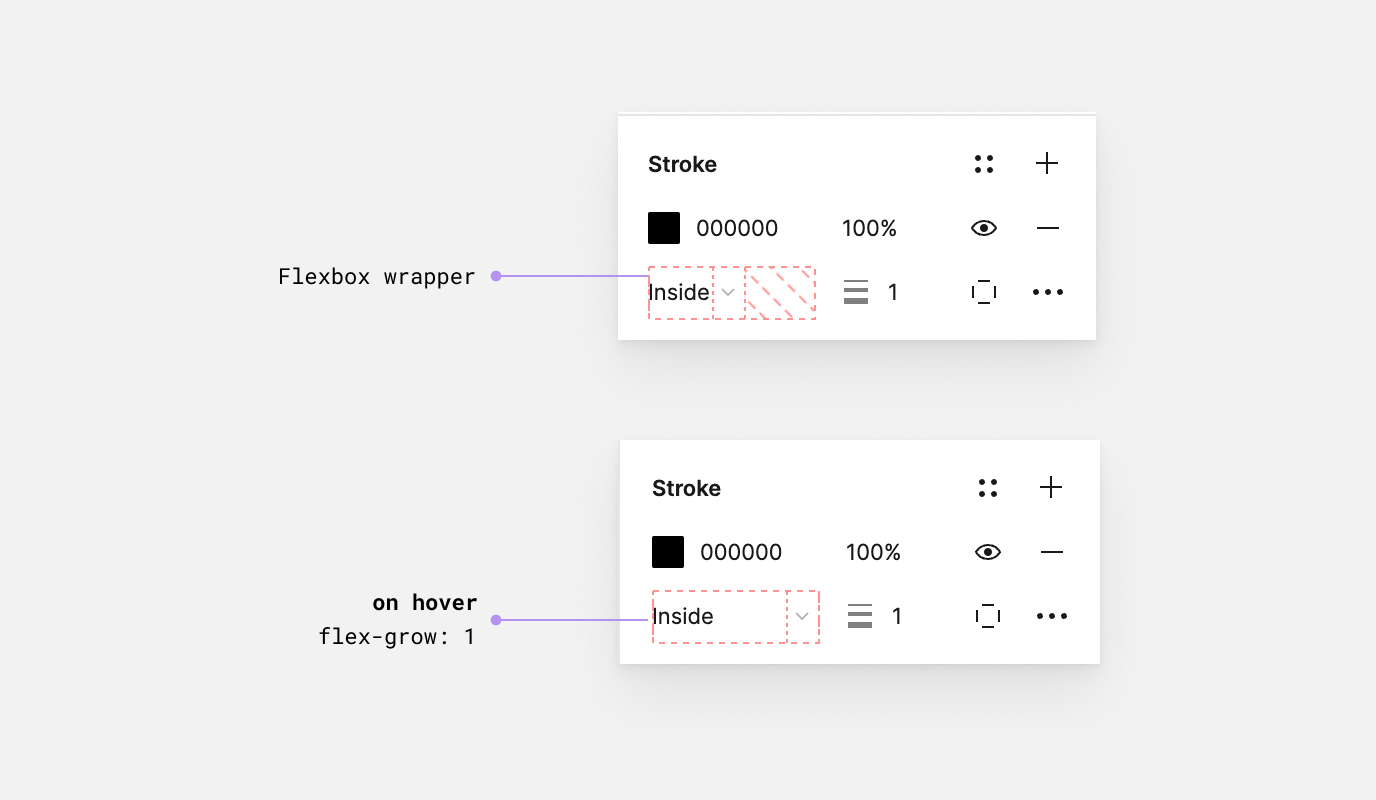The height and width of the screenshot is (800, 1376).
Task: Click the 000000 hex field in upper panel
Action: click(x=737, y=228)
